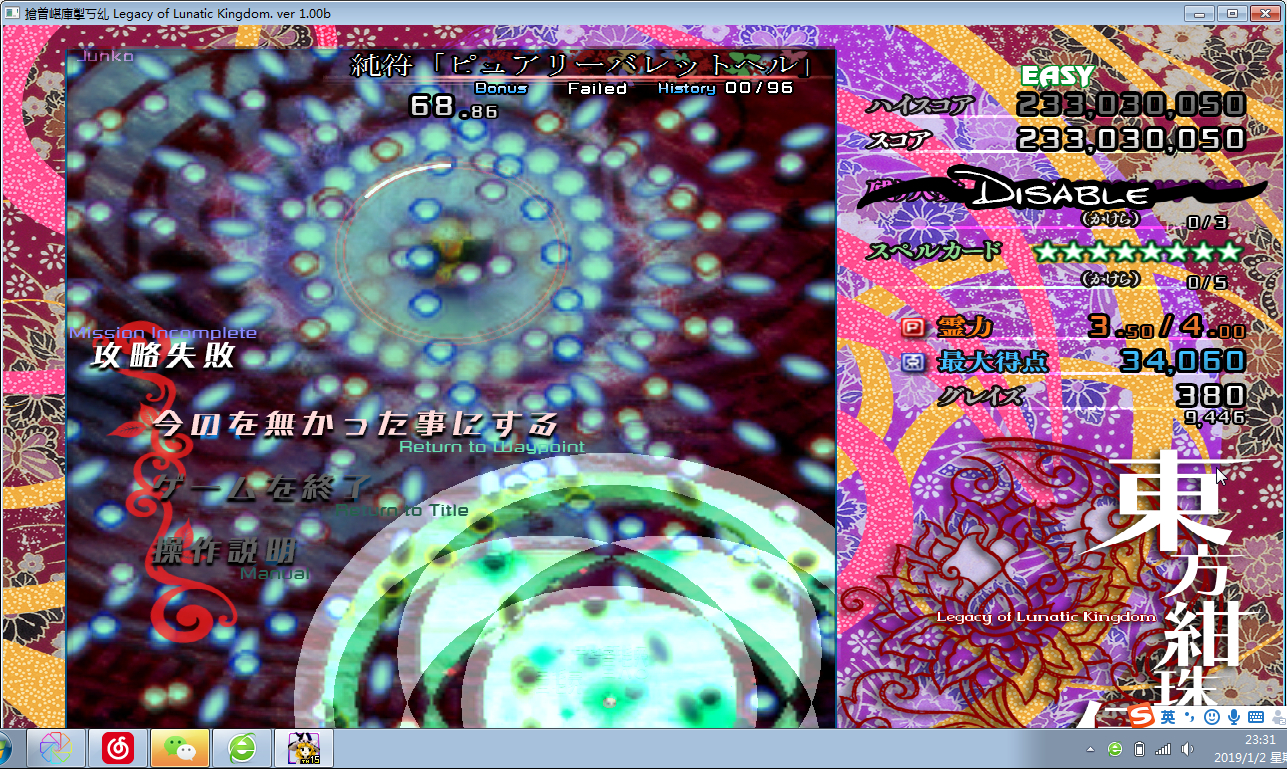Toggle Sogou English/Chinese mode button
Image resolution: width=1287 pixels, height=769 pixels.
point(1168,717)
